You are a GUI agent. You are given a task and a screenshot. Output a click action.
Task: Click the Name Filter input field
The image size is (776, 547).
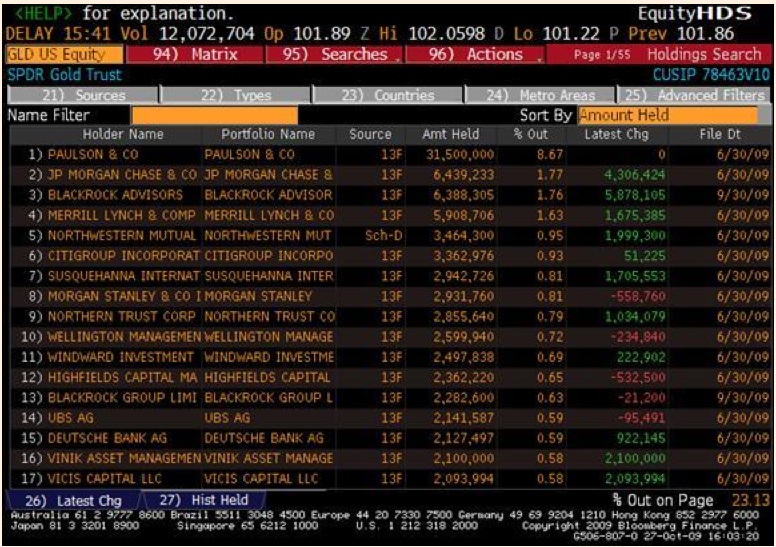[x=215, y=115]
